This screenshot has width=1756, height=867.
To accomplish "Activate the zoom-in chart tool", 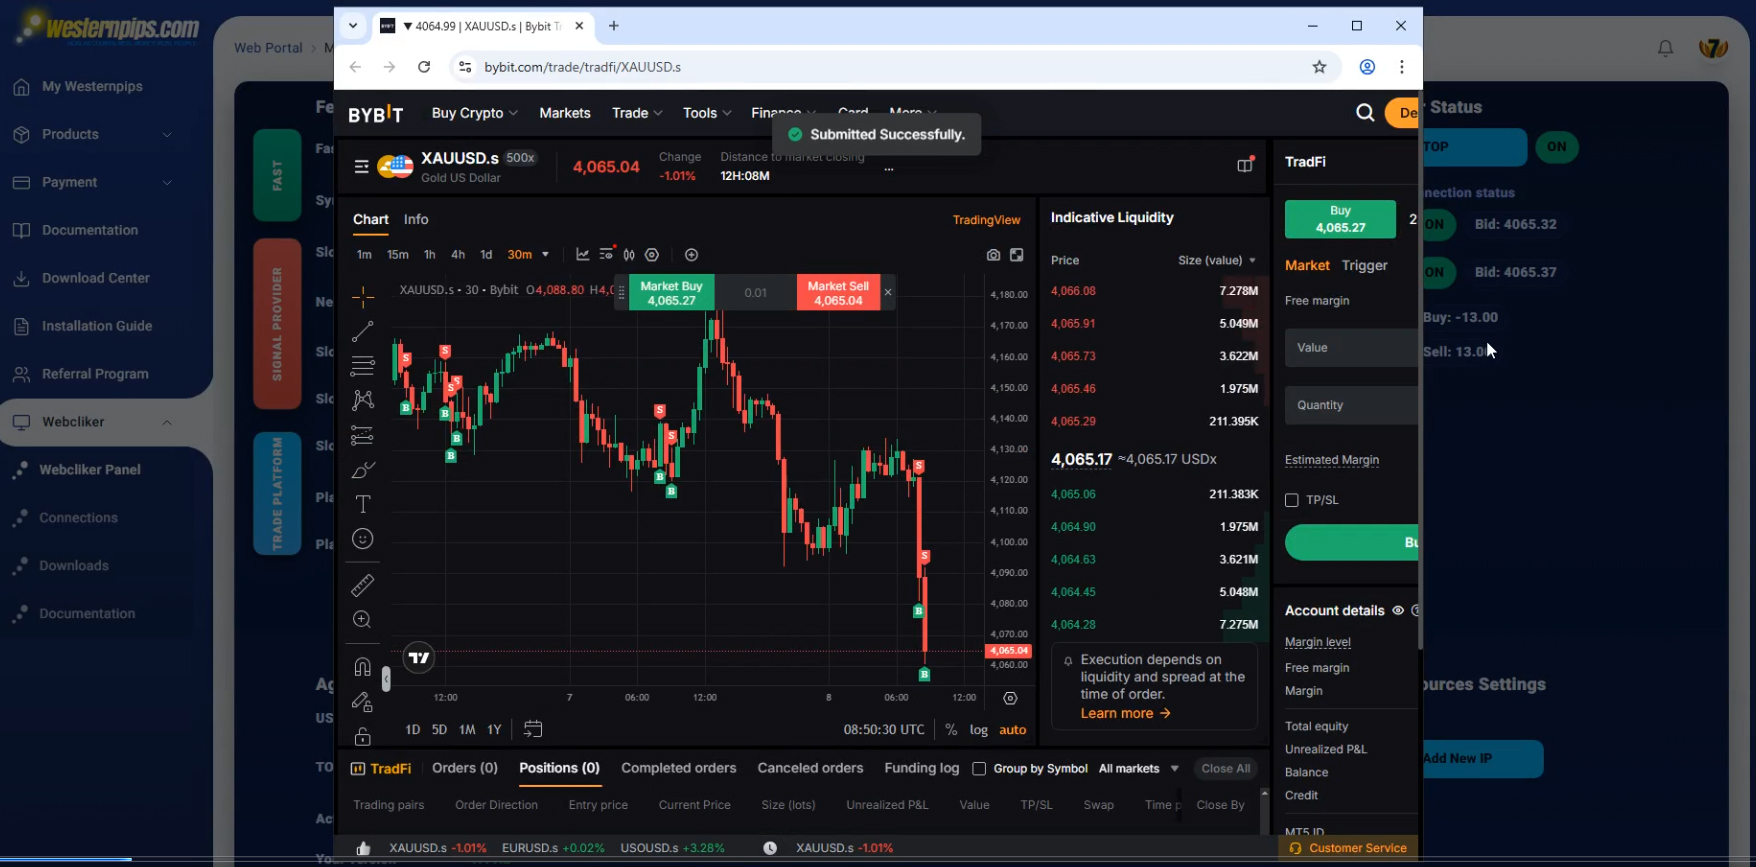I will 362,620.
